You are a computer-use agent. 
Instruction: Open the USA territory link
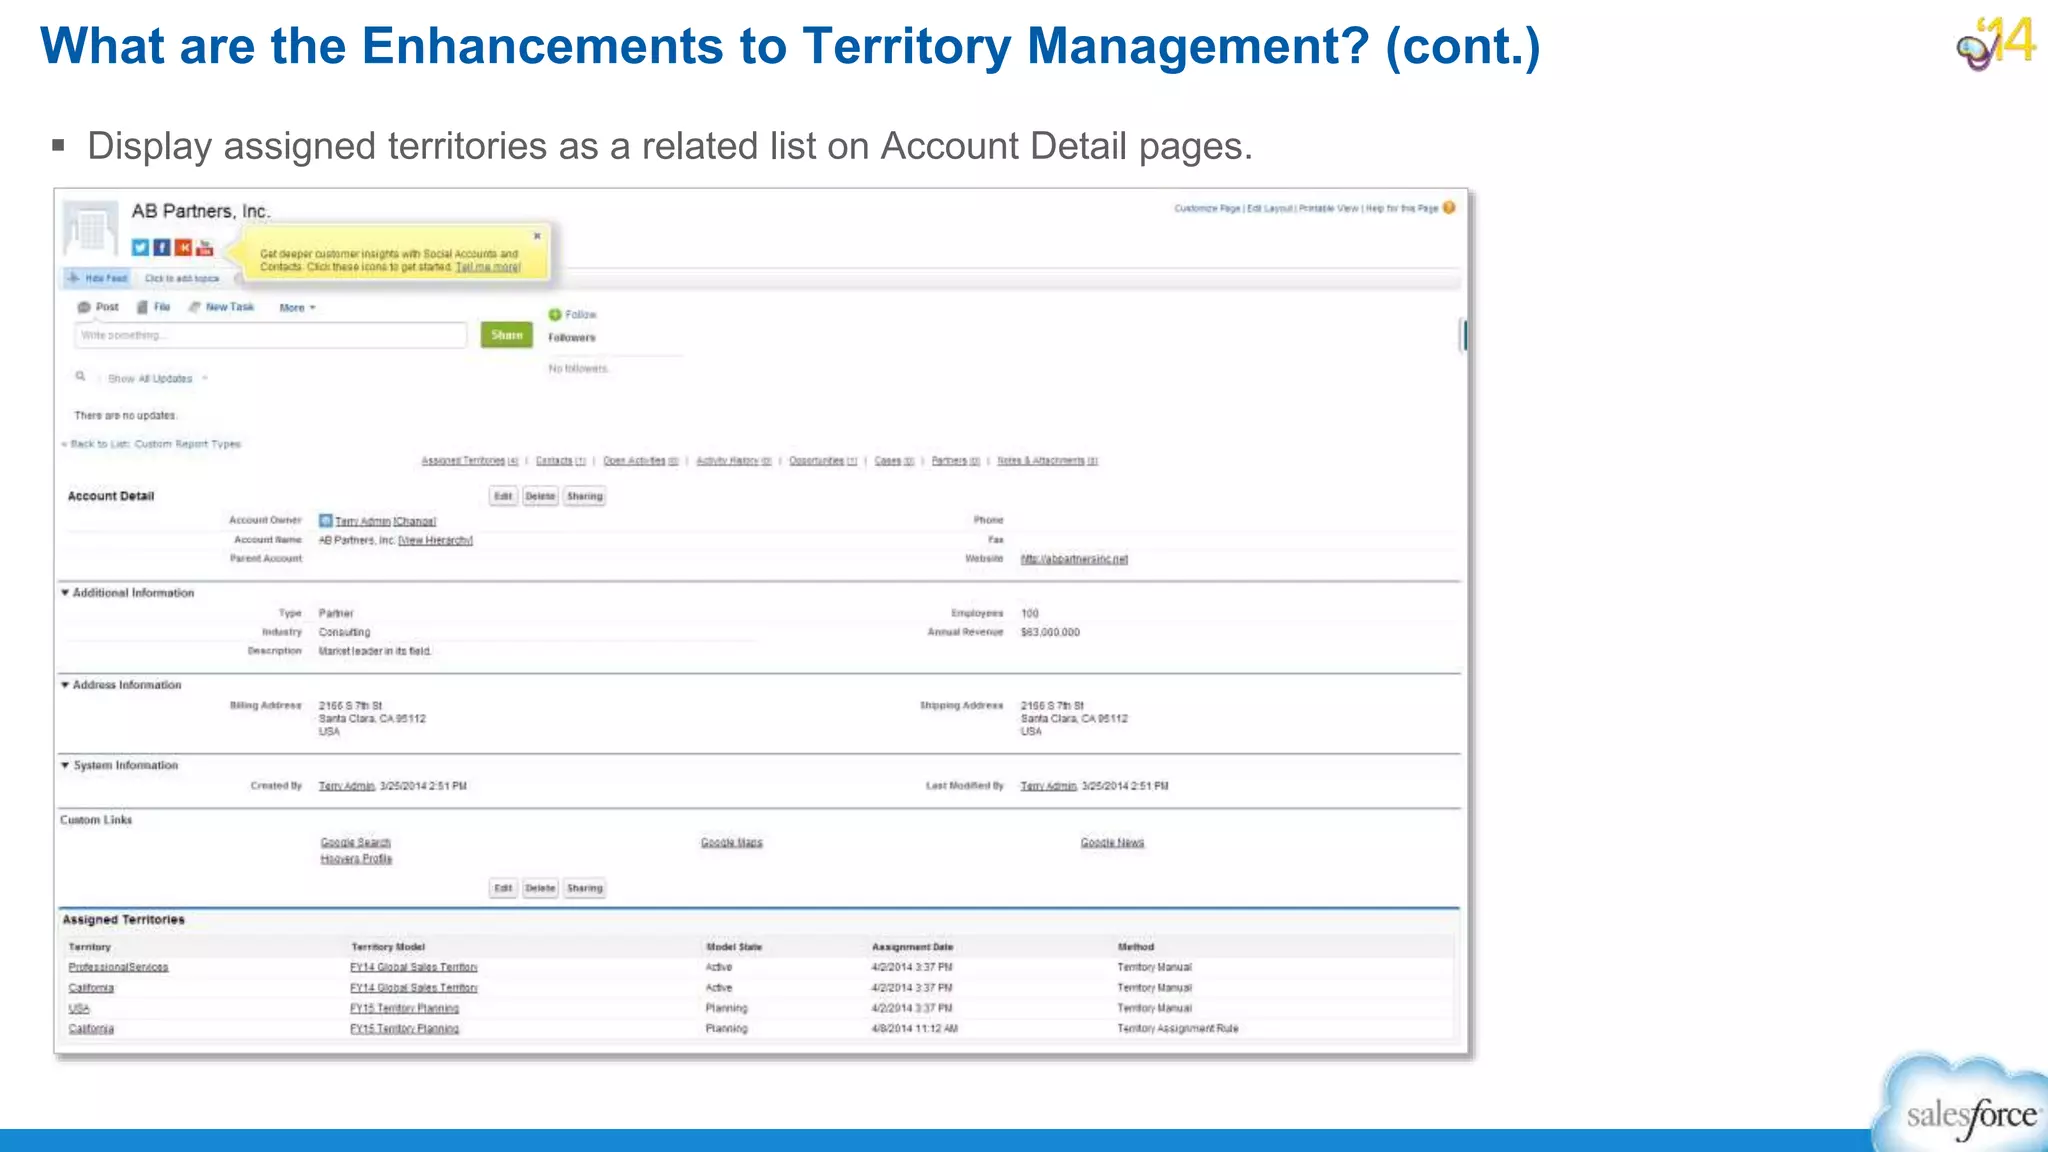click(x=79, y=1008)
